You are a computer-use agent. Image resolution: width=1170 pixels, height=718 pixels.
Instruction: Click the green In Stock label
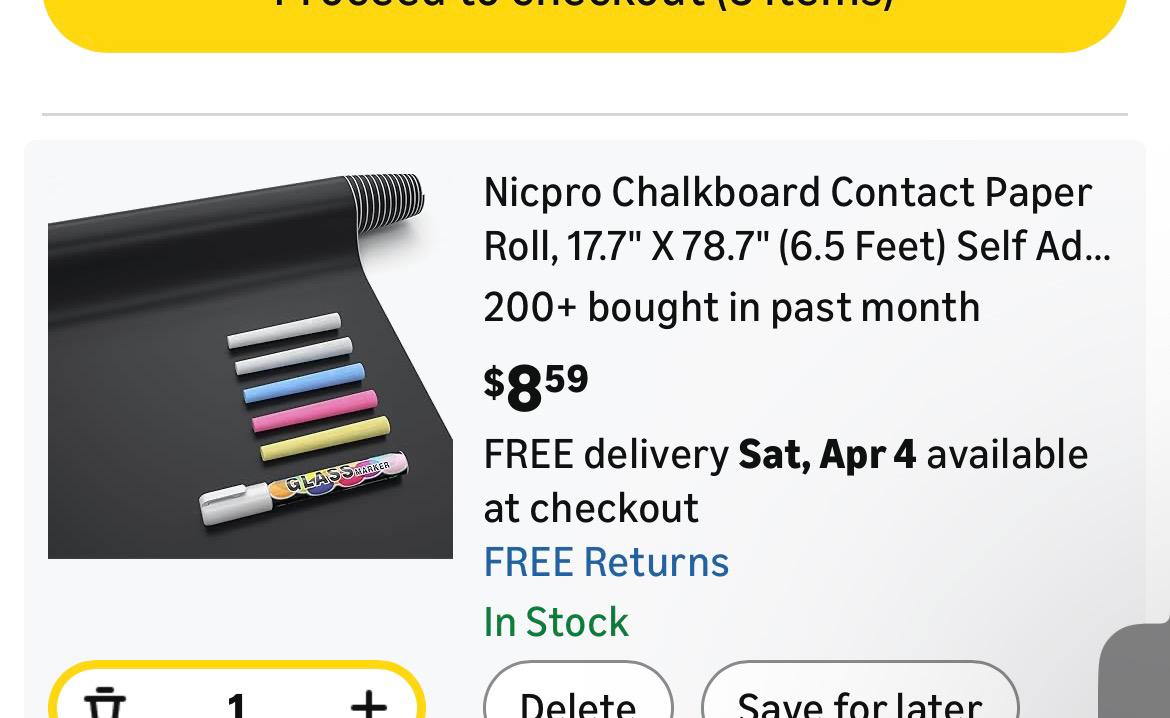[x=556, y=622]
